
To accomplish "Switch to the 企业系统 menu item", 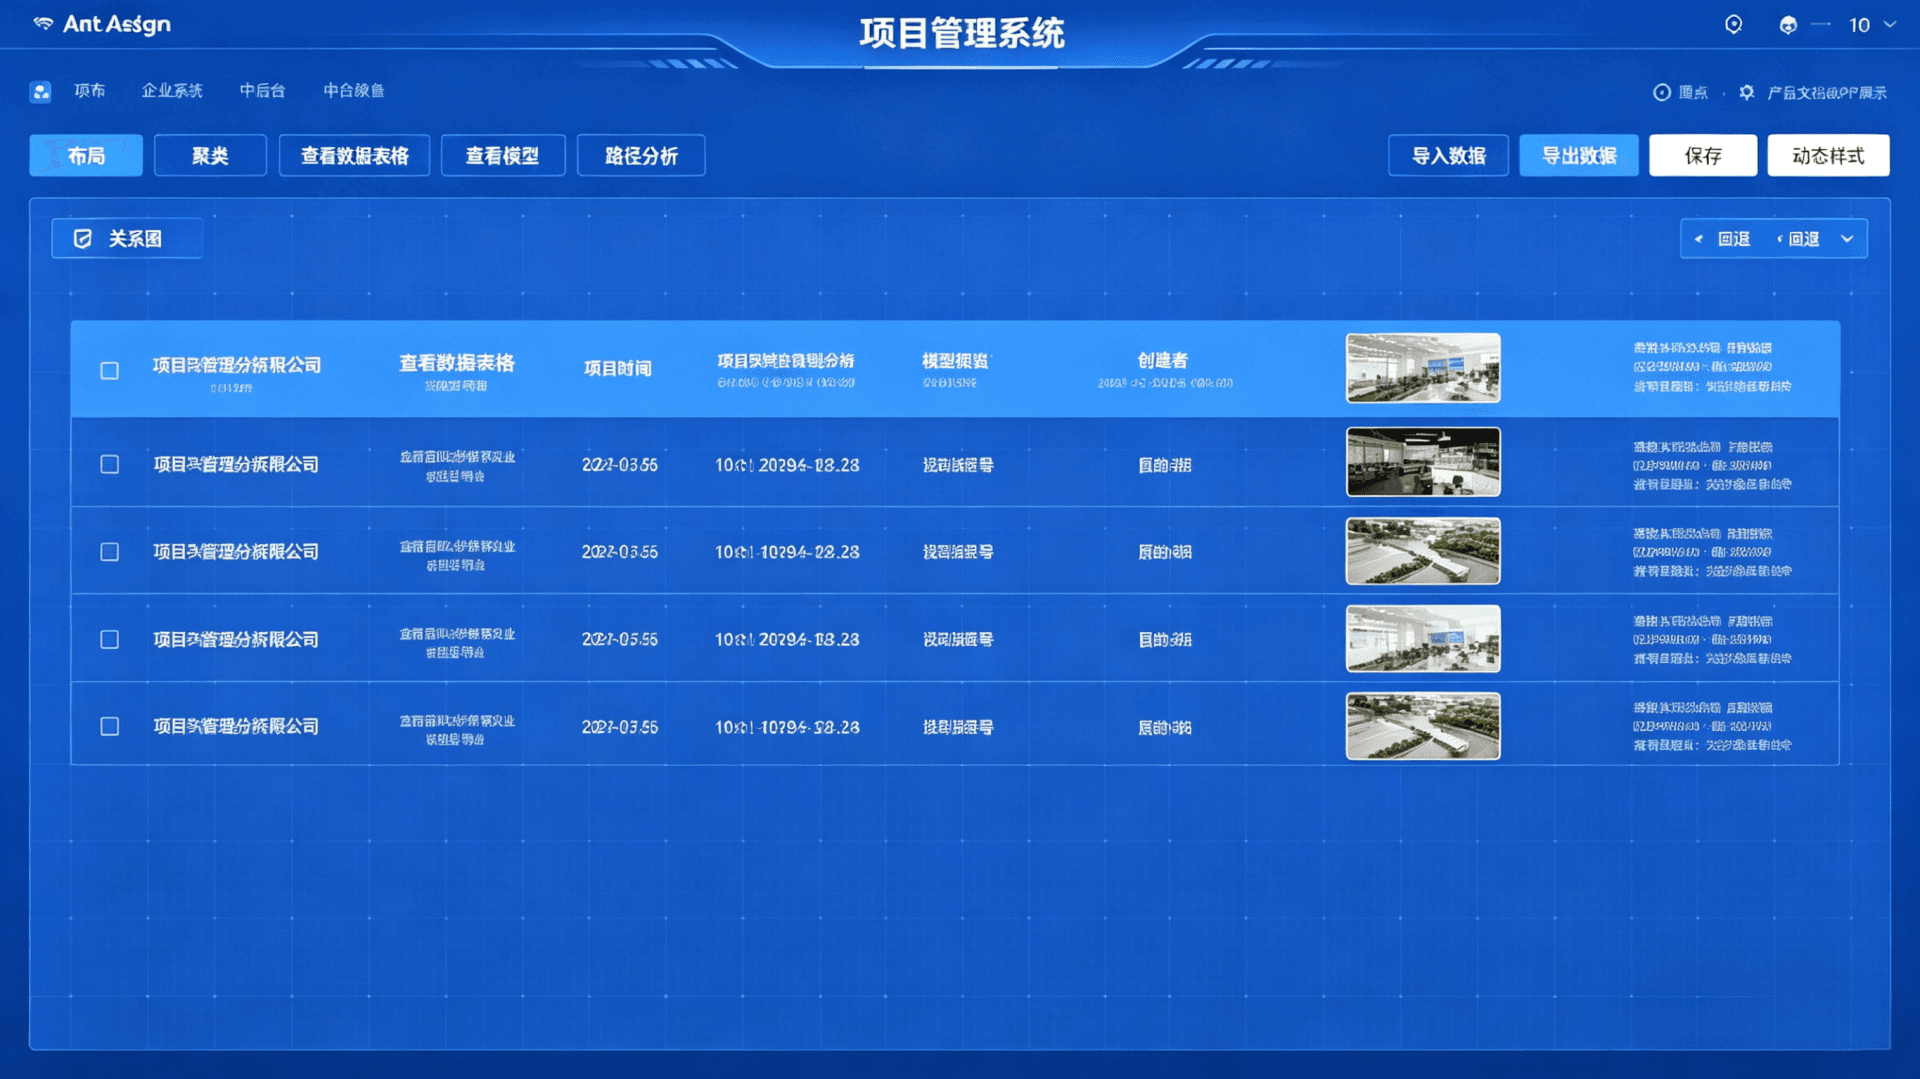I will click(x=171, y=91).
